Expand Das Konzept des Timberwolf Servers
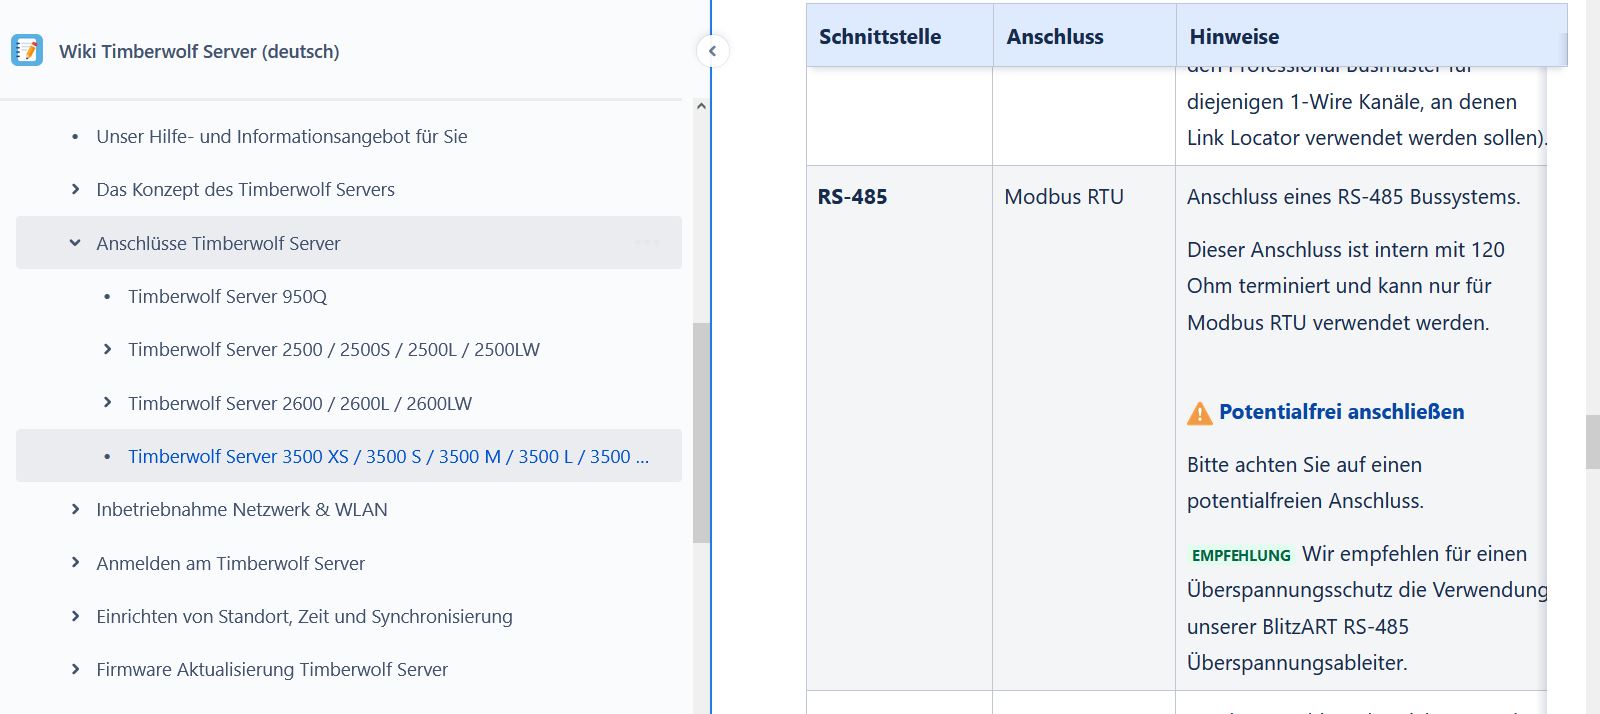The image size is (1600, 714). tap(75, 189)
